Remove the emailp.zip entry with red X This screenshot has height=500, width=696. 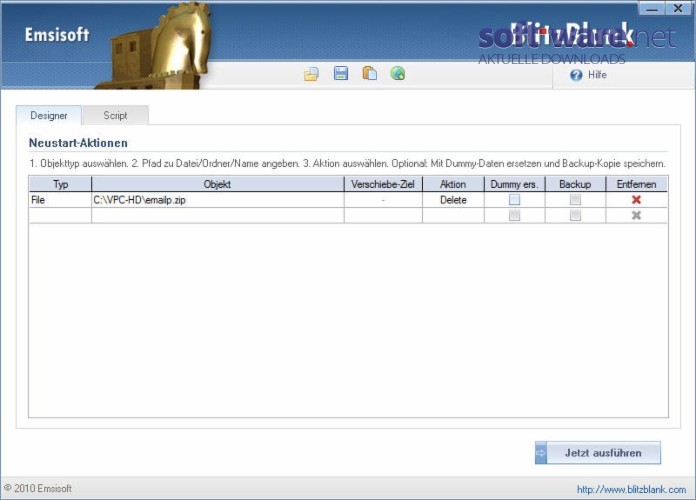point(636,199)
